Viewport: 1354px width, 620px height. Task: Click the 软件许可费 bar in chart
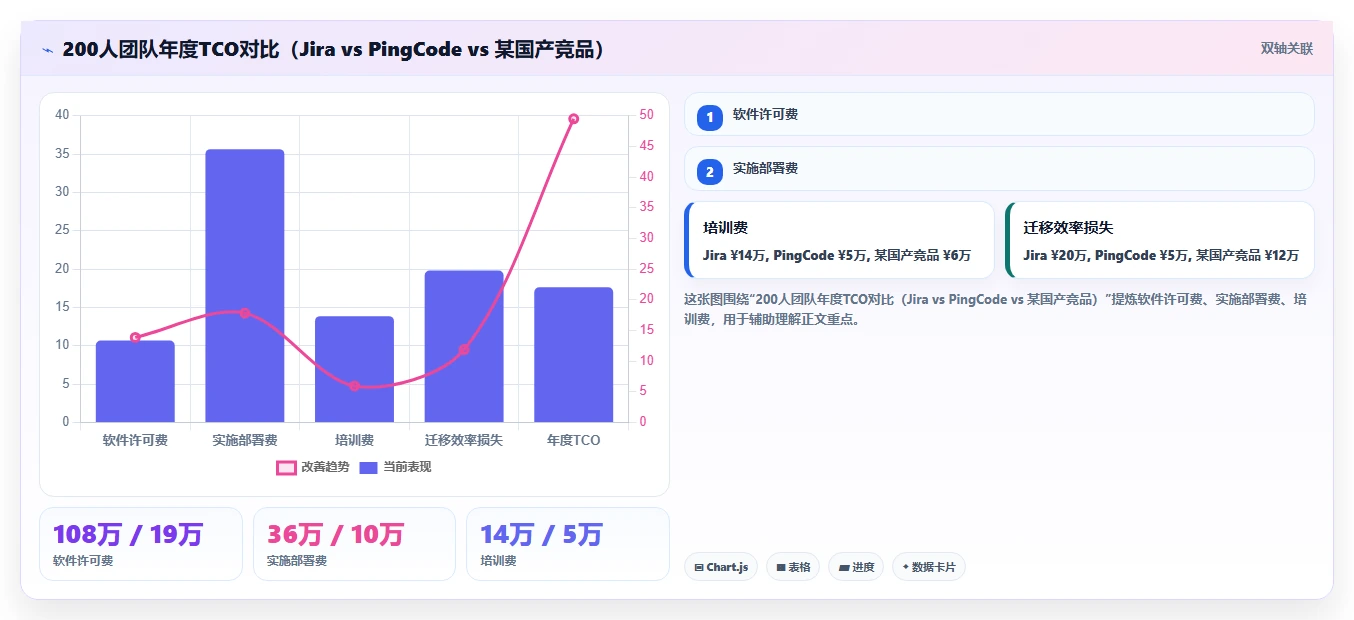point(135,381)
